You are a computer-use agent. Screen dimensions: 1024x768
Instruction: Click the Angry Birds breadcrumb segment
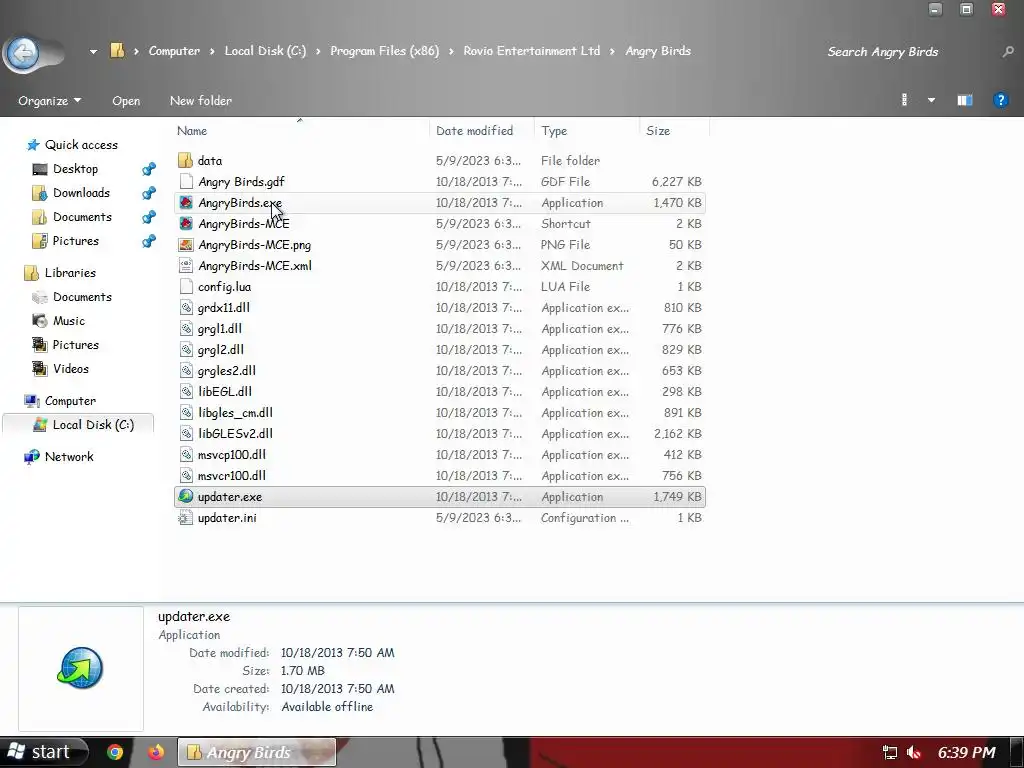point(658,51)
